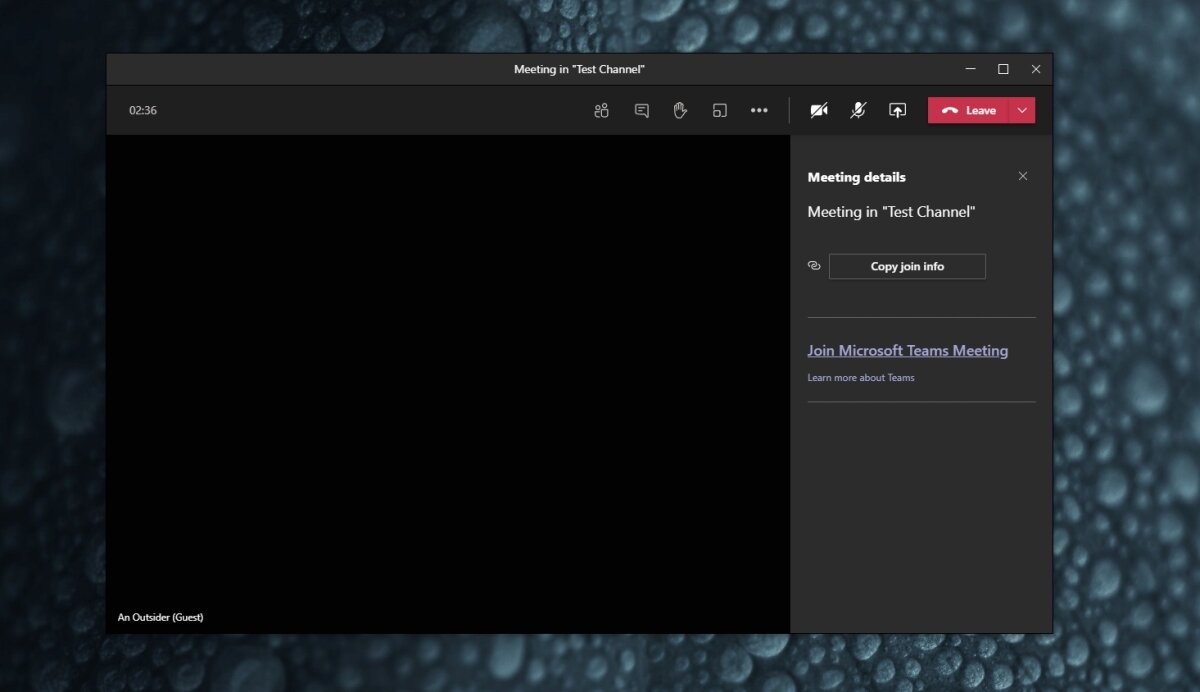This screenshot has width=1200, height=692.
Task: Close the Meeting details panel
Action: (x=1022, y=176)
